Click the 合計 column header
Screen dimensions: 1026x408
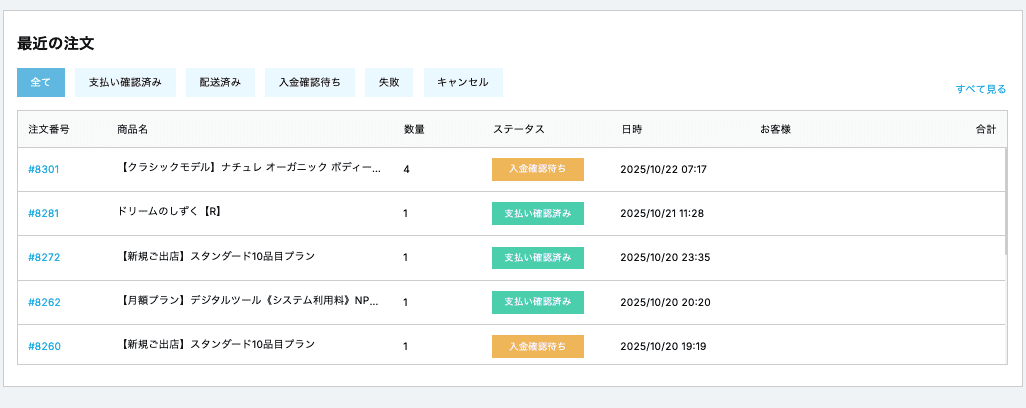[985, 130]
